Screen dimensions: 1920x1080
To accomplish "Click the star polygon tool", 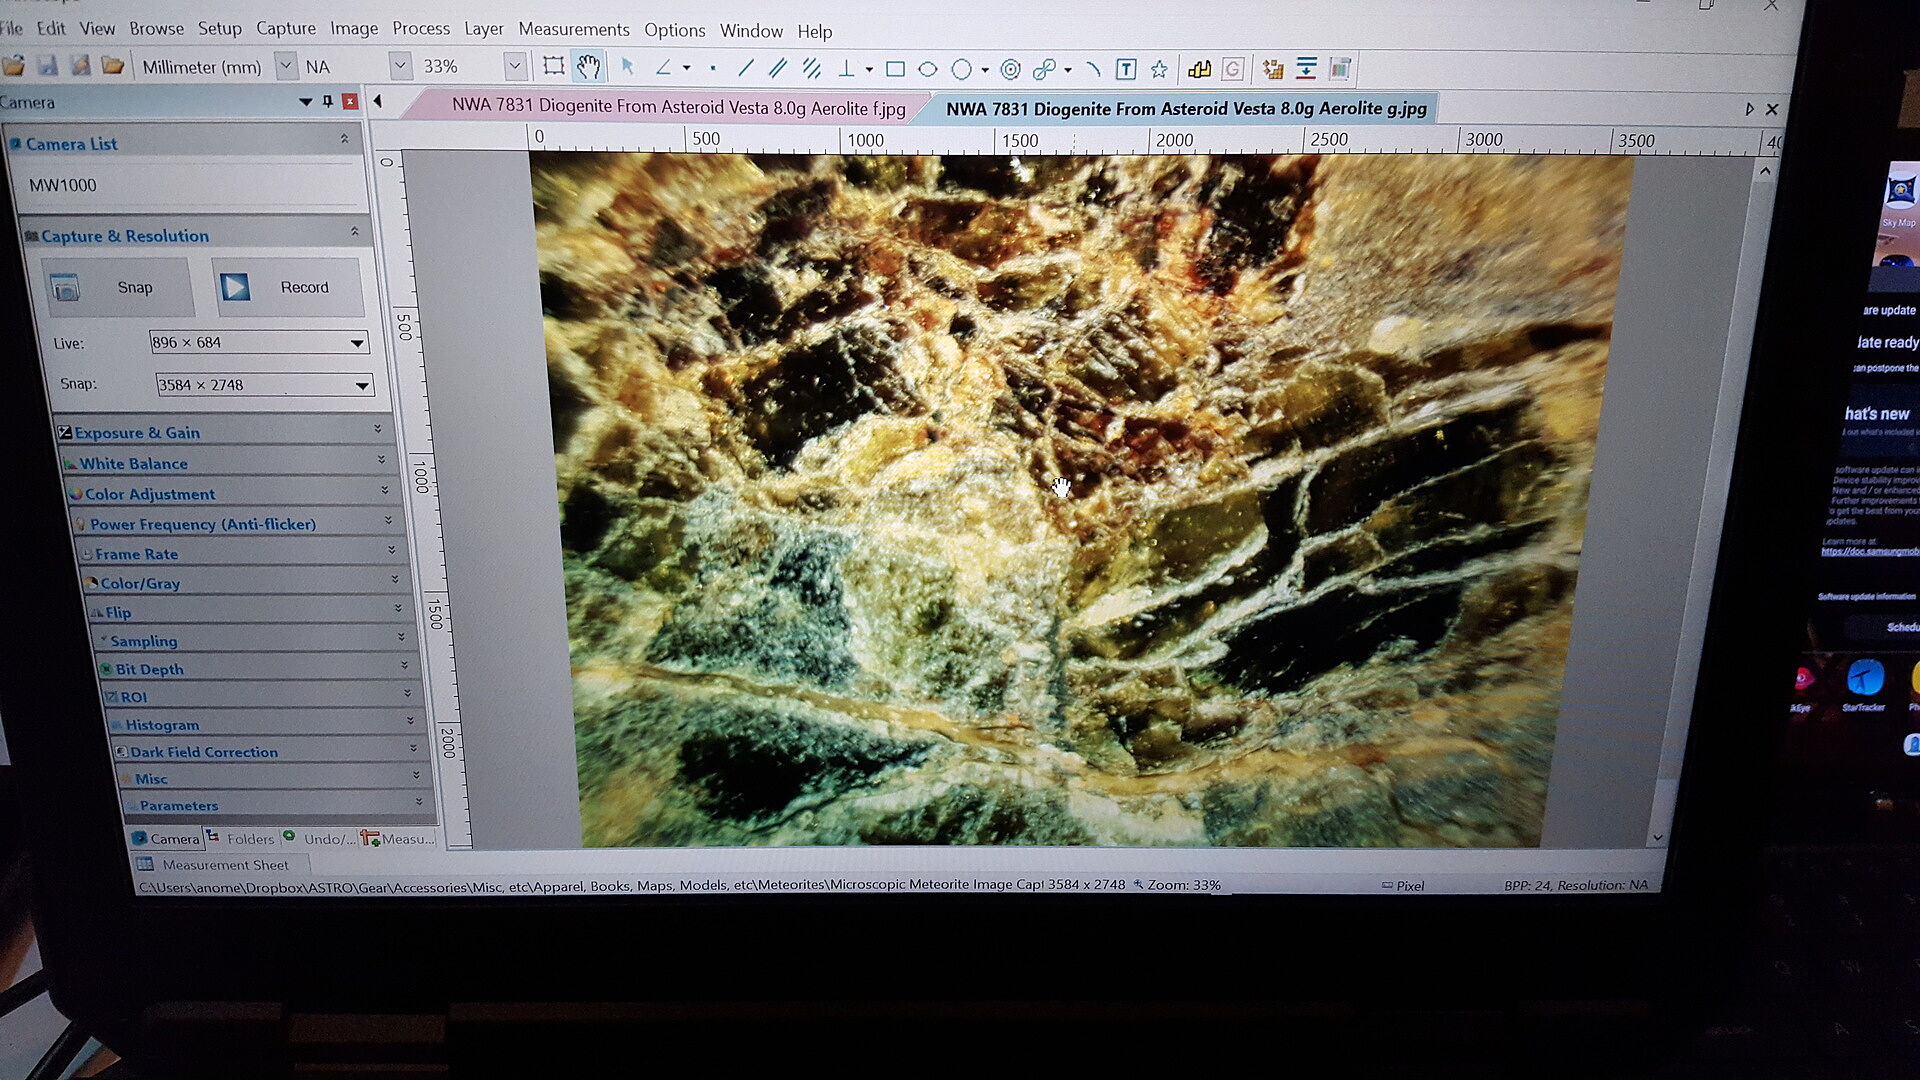I will click(x=1159, y=69).
